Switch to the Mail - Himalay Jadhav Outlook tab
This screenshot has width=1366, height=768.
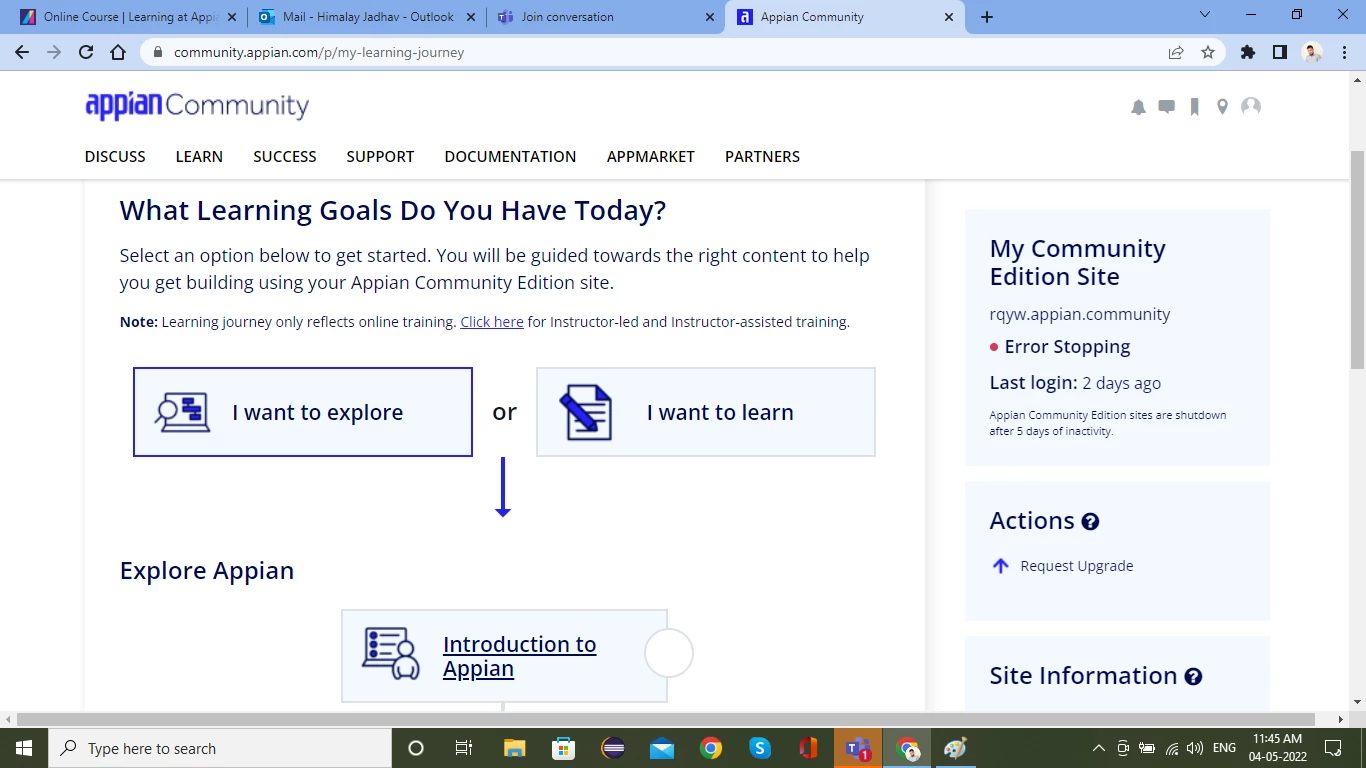click(x=366, y=17)
